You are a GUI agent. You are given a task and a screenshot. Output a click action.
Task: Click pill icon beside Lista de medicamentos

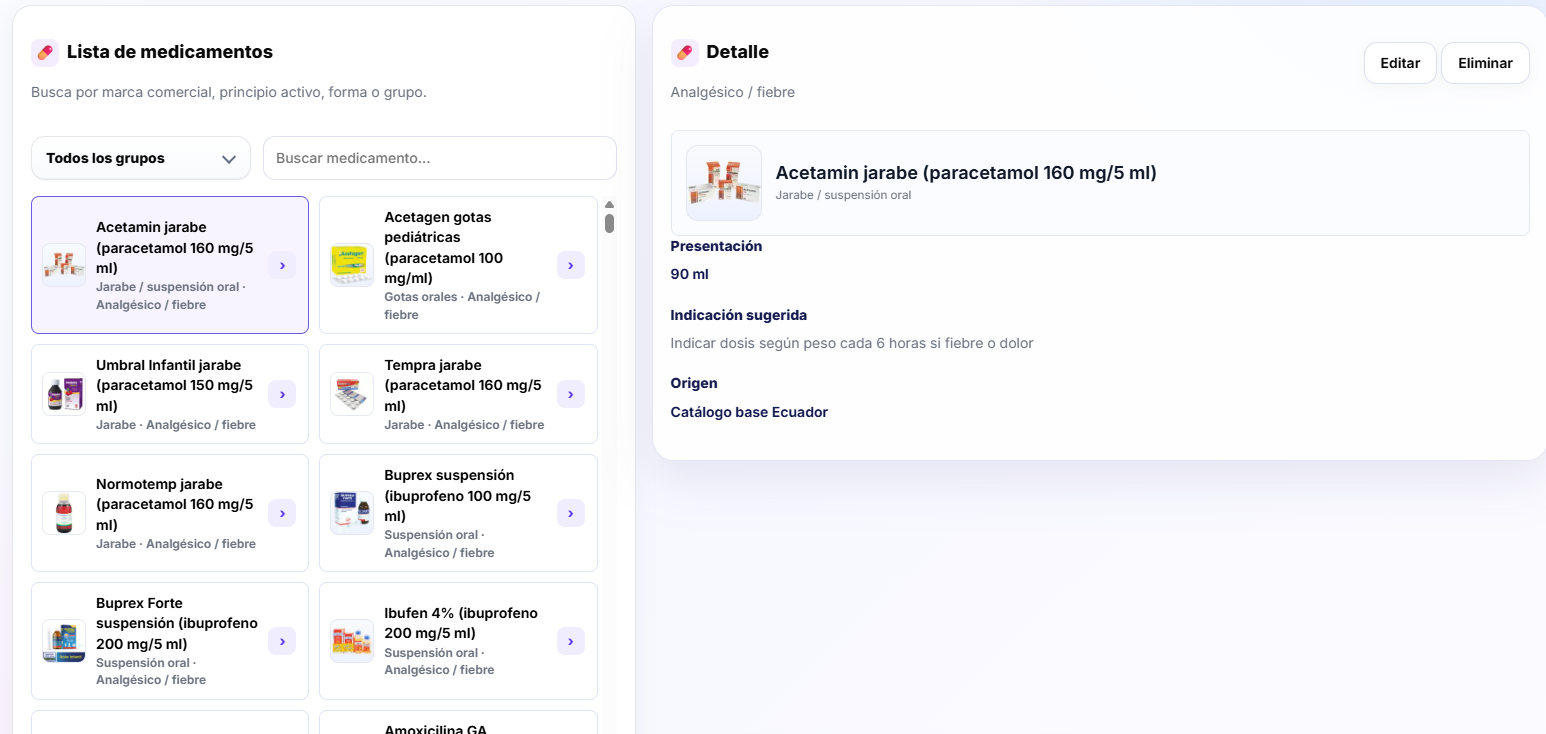point(44,52)
